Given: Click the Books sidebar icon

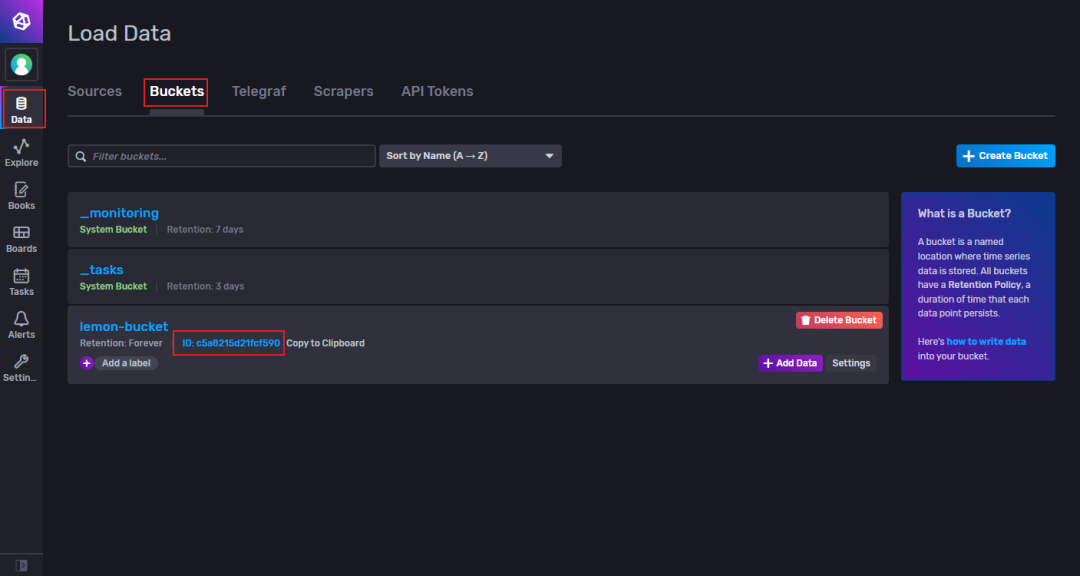Looking at the screenshot, I should coord(21,194).
